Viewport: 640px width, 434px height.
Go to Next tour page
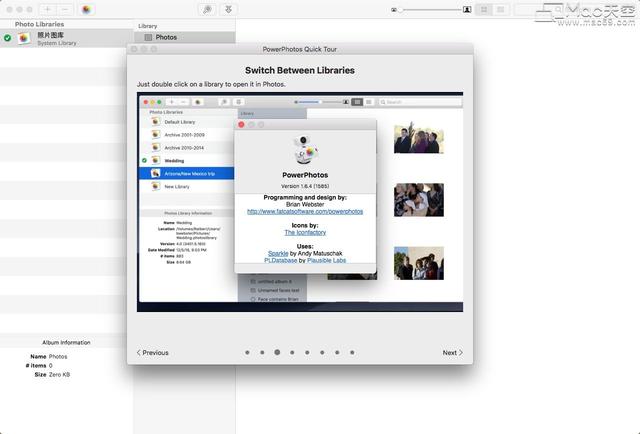[x=453, y=352]
